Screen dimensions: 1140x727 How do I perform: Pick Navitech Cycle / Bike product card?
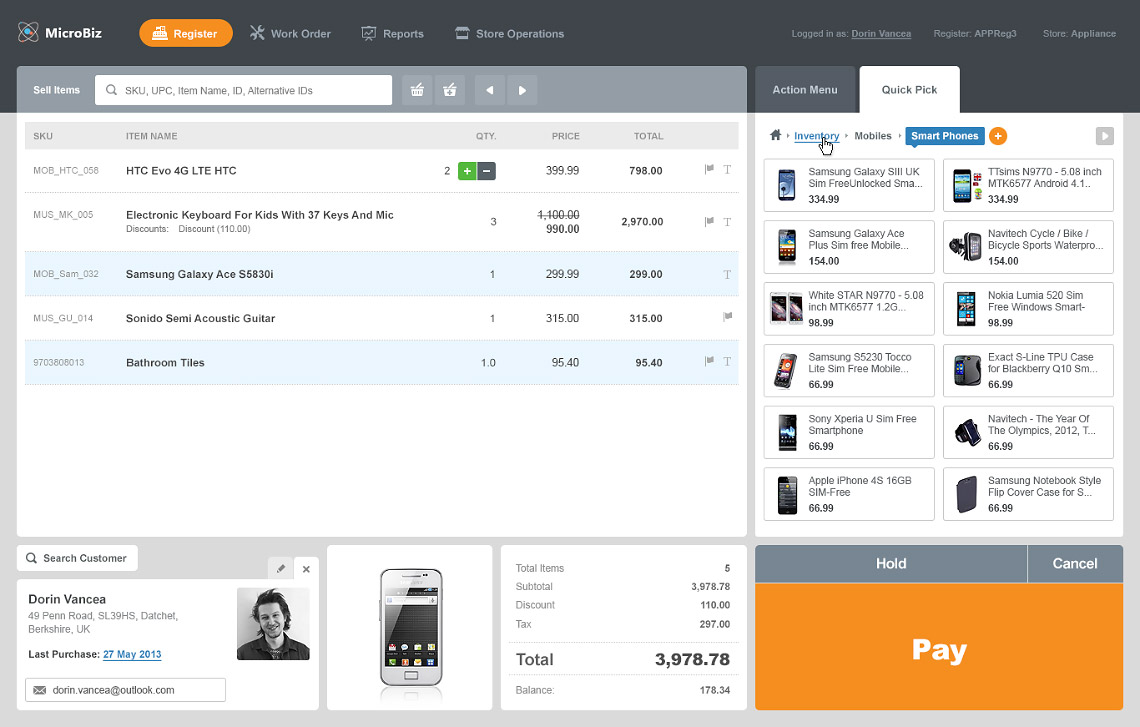[x=1028, y=247]
